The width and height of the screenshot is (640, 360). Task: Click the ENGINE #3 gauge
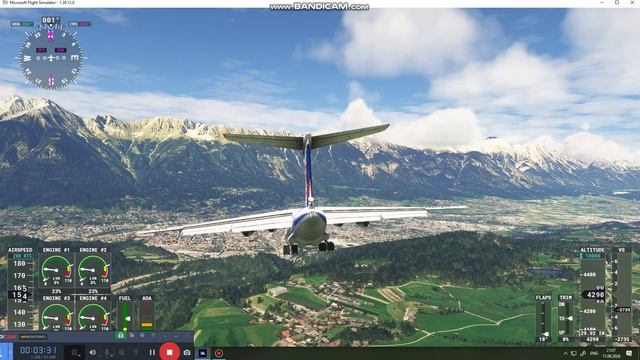coord(56,316)
